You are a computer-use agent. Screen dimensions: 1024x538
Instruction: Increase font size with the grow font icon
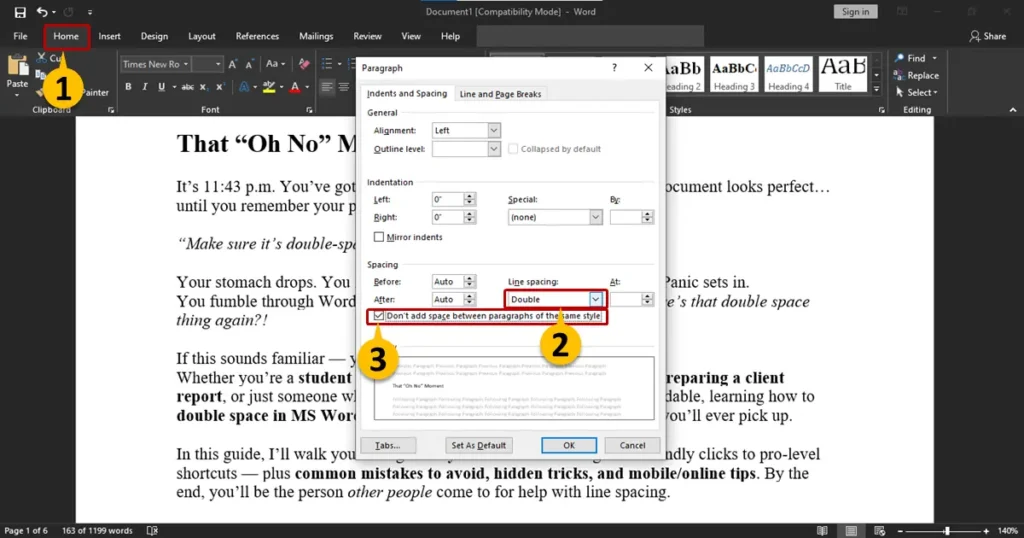(232, 64)
